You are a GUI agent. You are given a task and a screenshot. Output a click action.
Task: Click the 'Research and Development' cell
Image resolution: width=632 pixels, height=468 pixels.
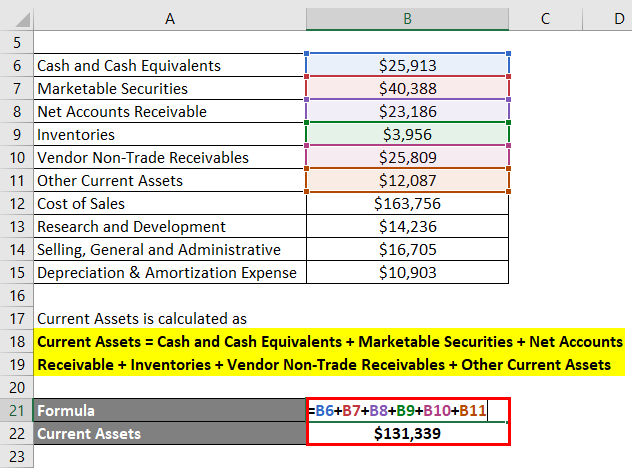170,226
